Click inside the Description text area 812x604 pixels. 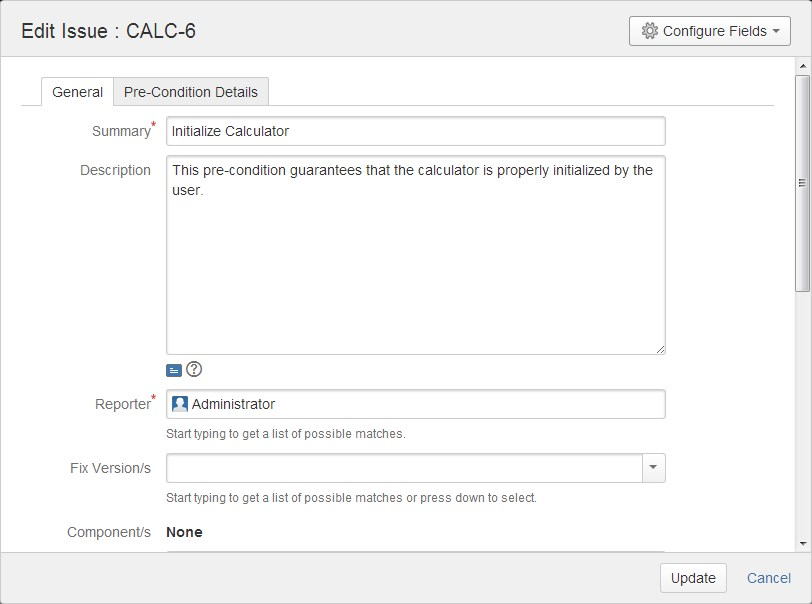point(415,255)
